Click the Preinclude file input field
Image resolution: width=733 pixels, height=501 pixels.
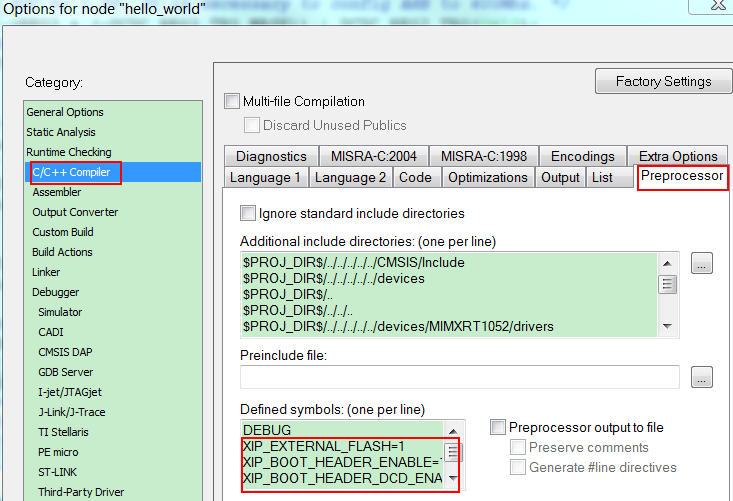point(460,377)
